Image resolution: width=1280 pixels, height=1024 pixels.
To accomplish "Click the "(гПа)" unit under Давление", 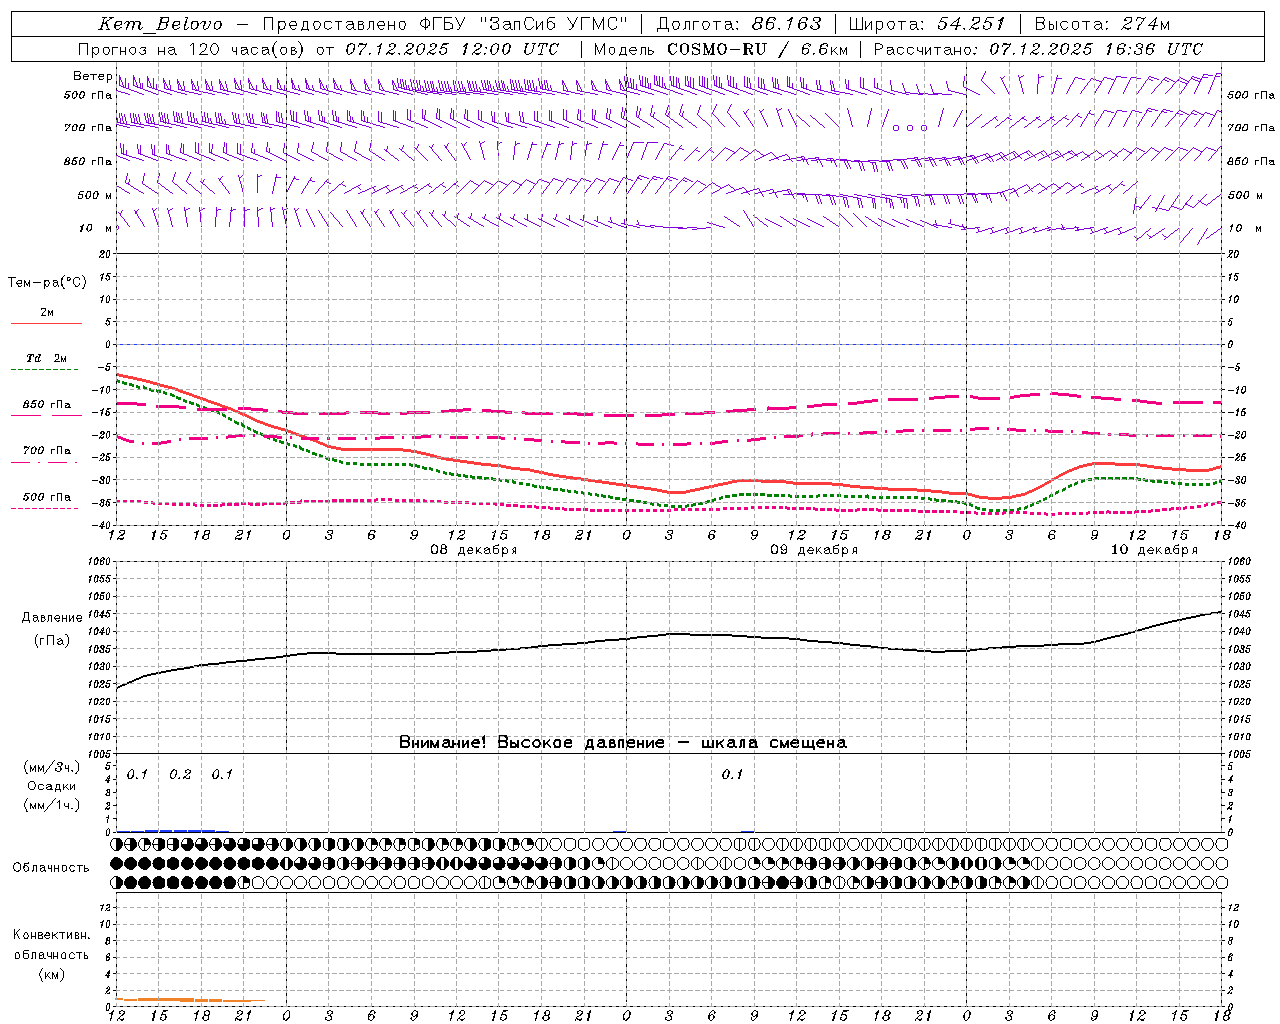I will [52, 641].
